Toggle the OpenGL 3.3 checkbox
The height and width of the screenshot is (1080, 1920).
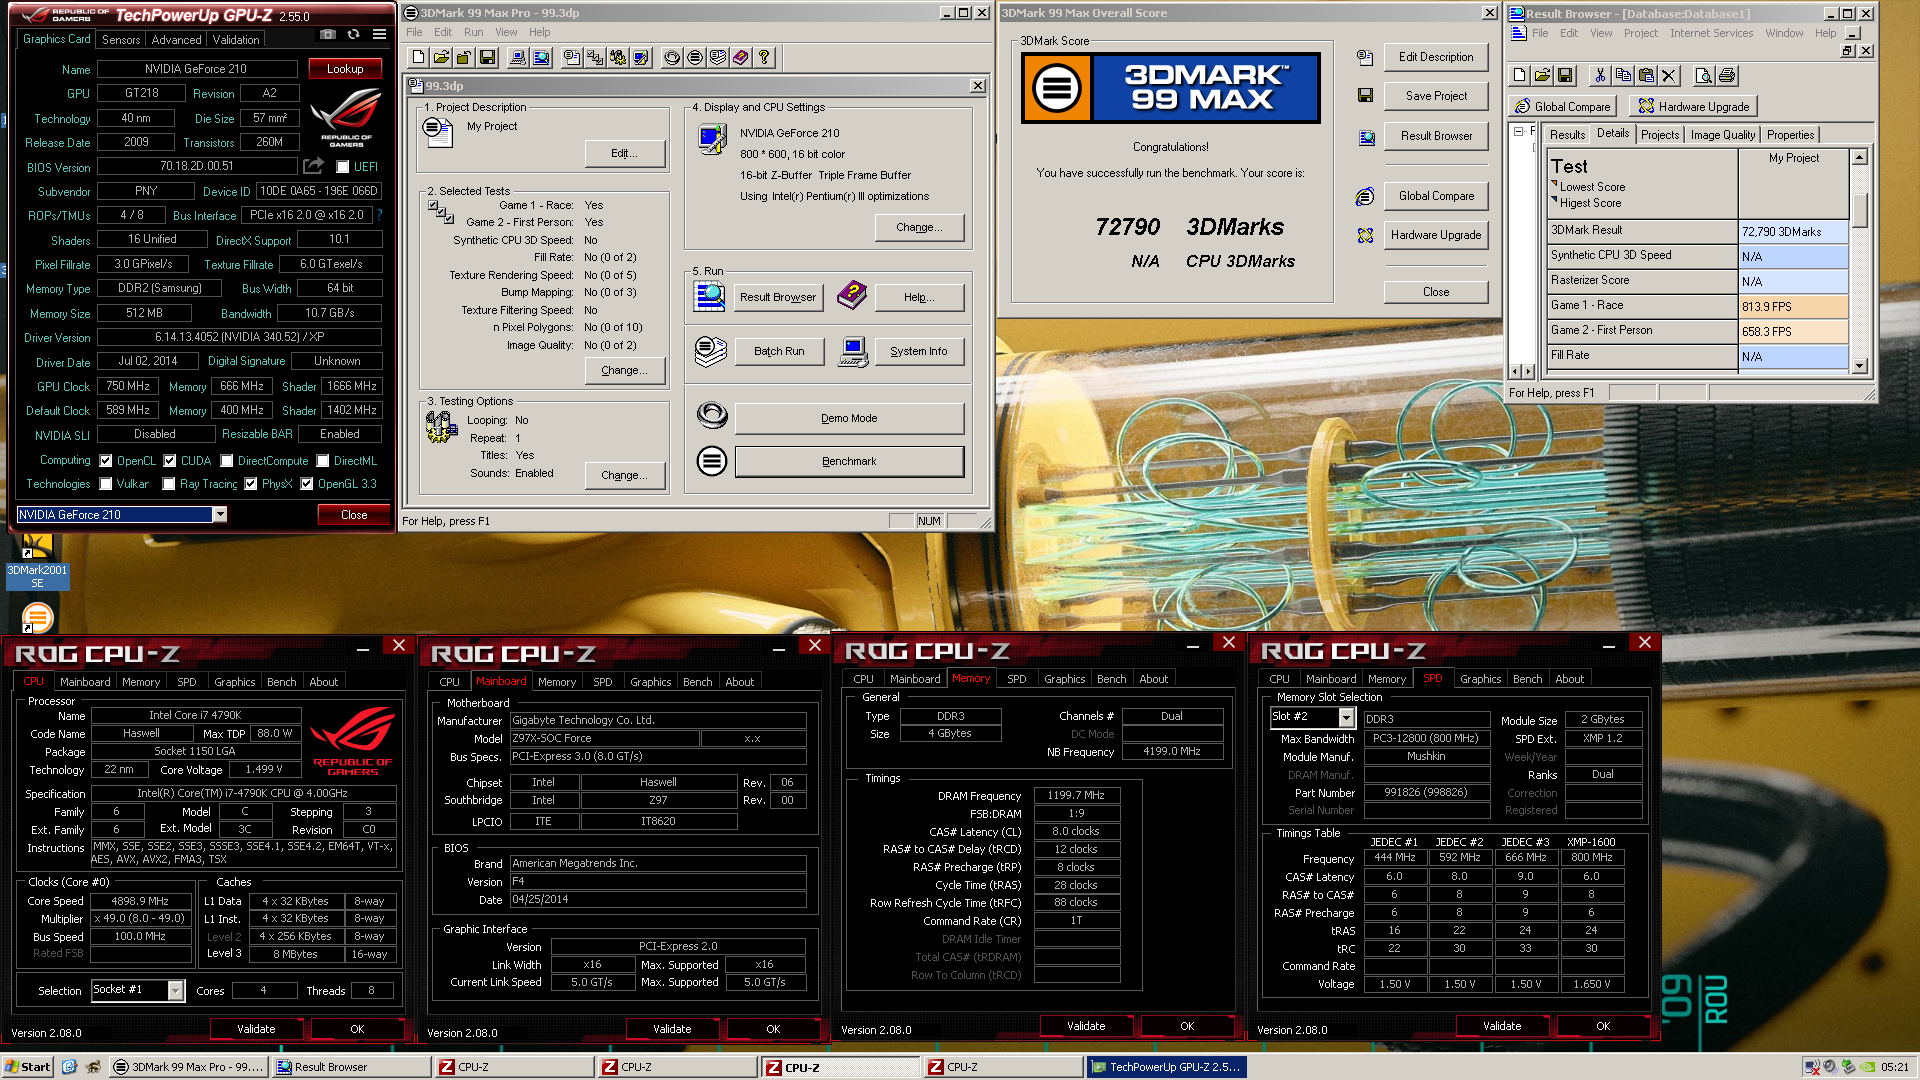307,484
